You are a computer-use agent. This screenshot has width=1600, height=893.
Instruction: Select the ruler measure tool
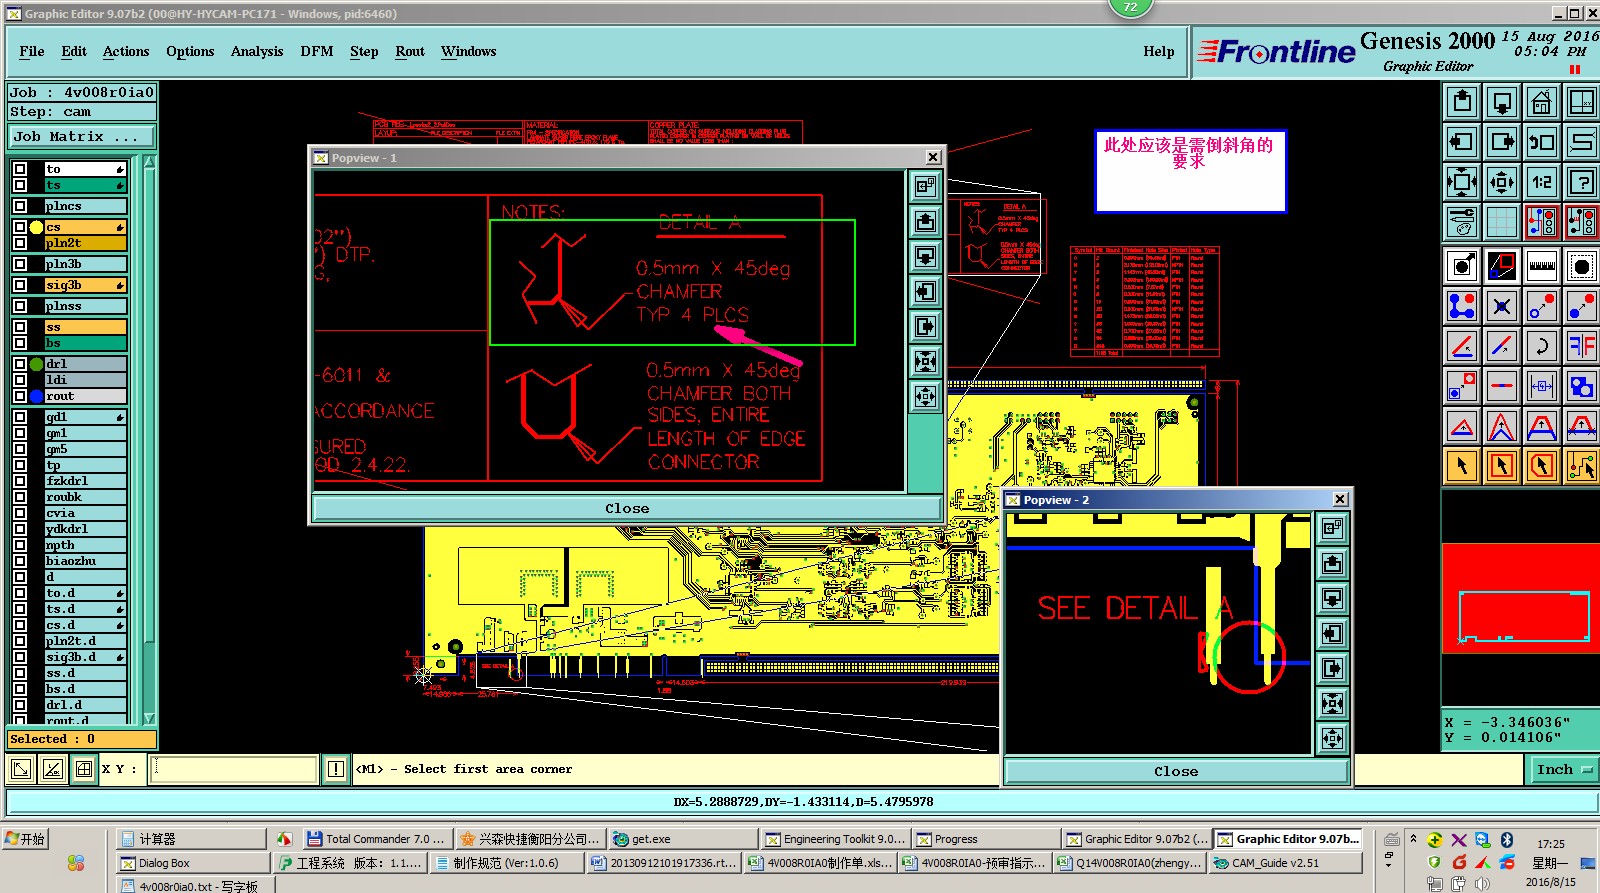coord(1542,266)
